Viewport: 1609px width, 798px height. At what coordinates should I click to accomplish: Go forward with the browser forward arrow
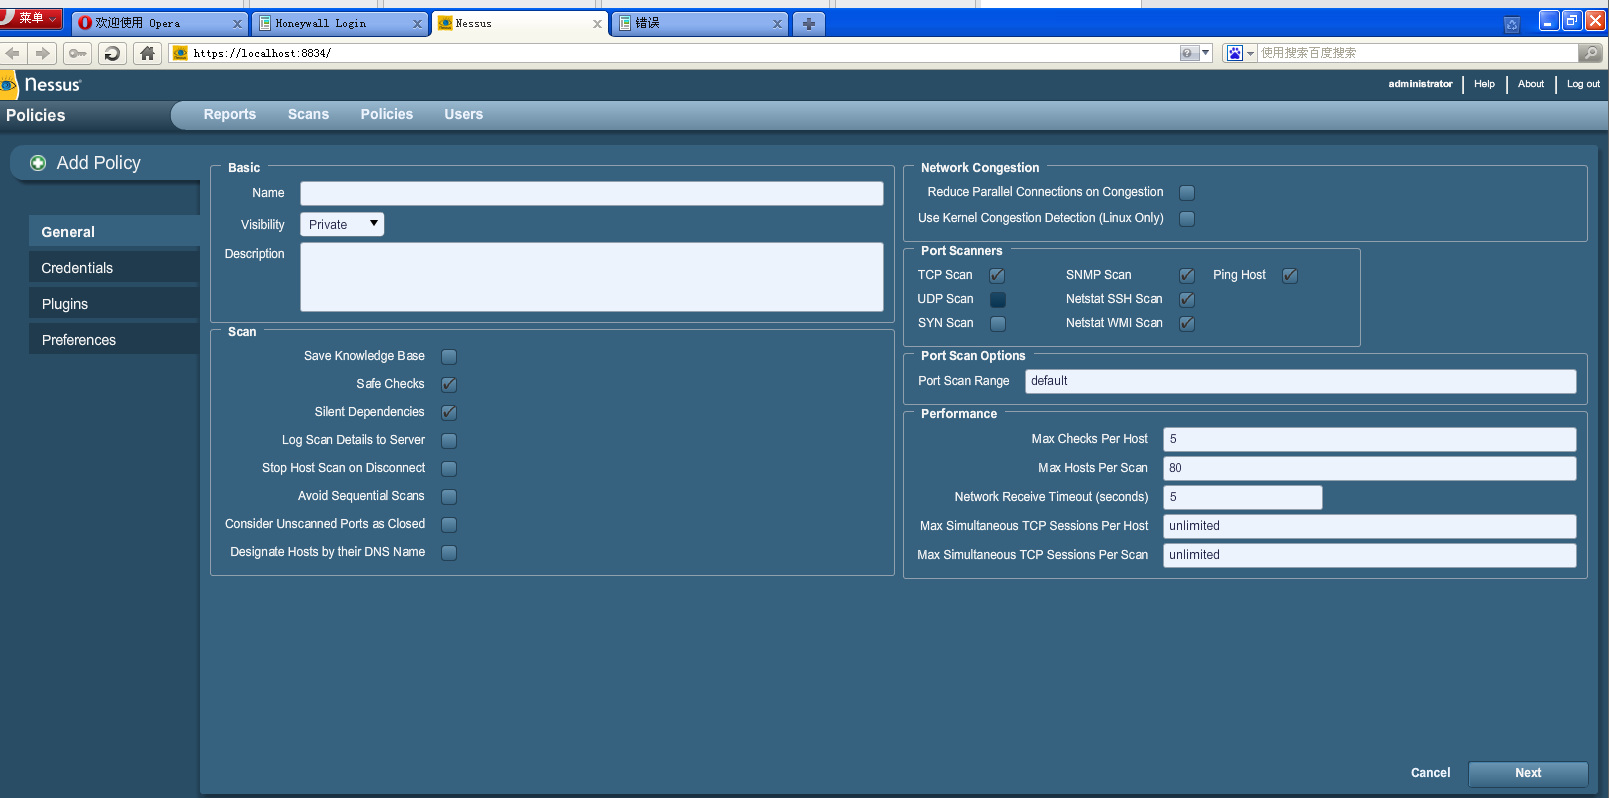click(x=42, y=53)
